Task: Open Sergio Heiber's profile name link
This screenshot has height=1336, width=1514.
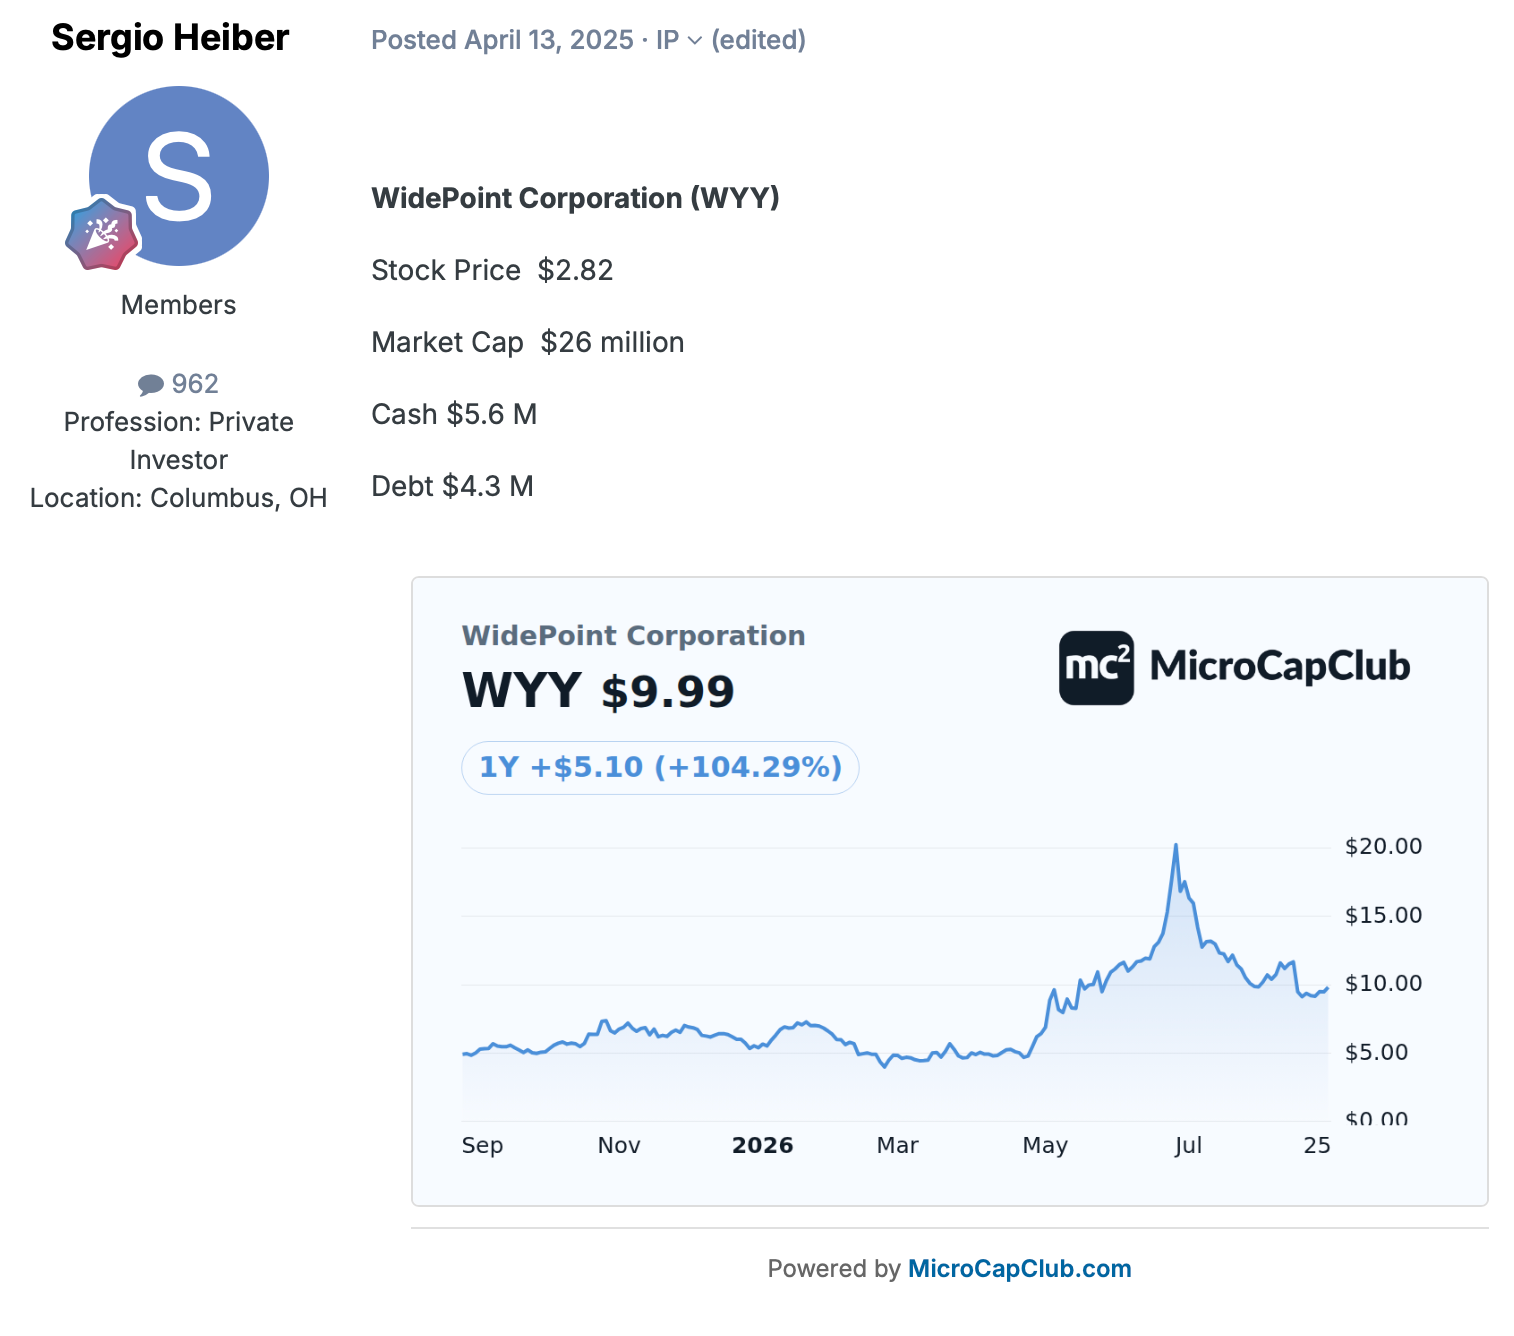Action: tap(170, 38)
